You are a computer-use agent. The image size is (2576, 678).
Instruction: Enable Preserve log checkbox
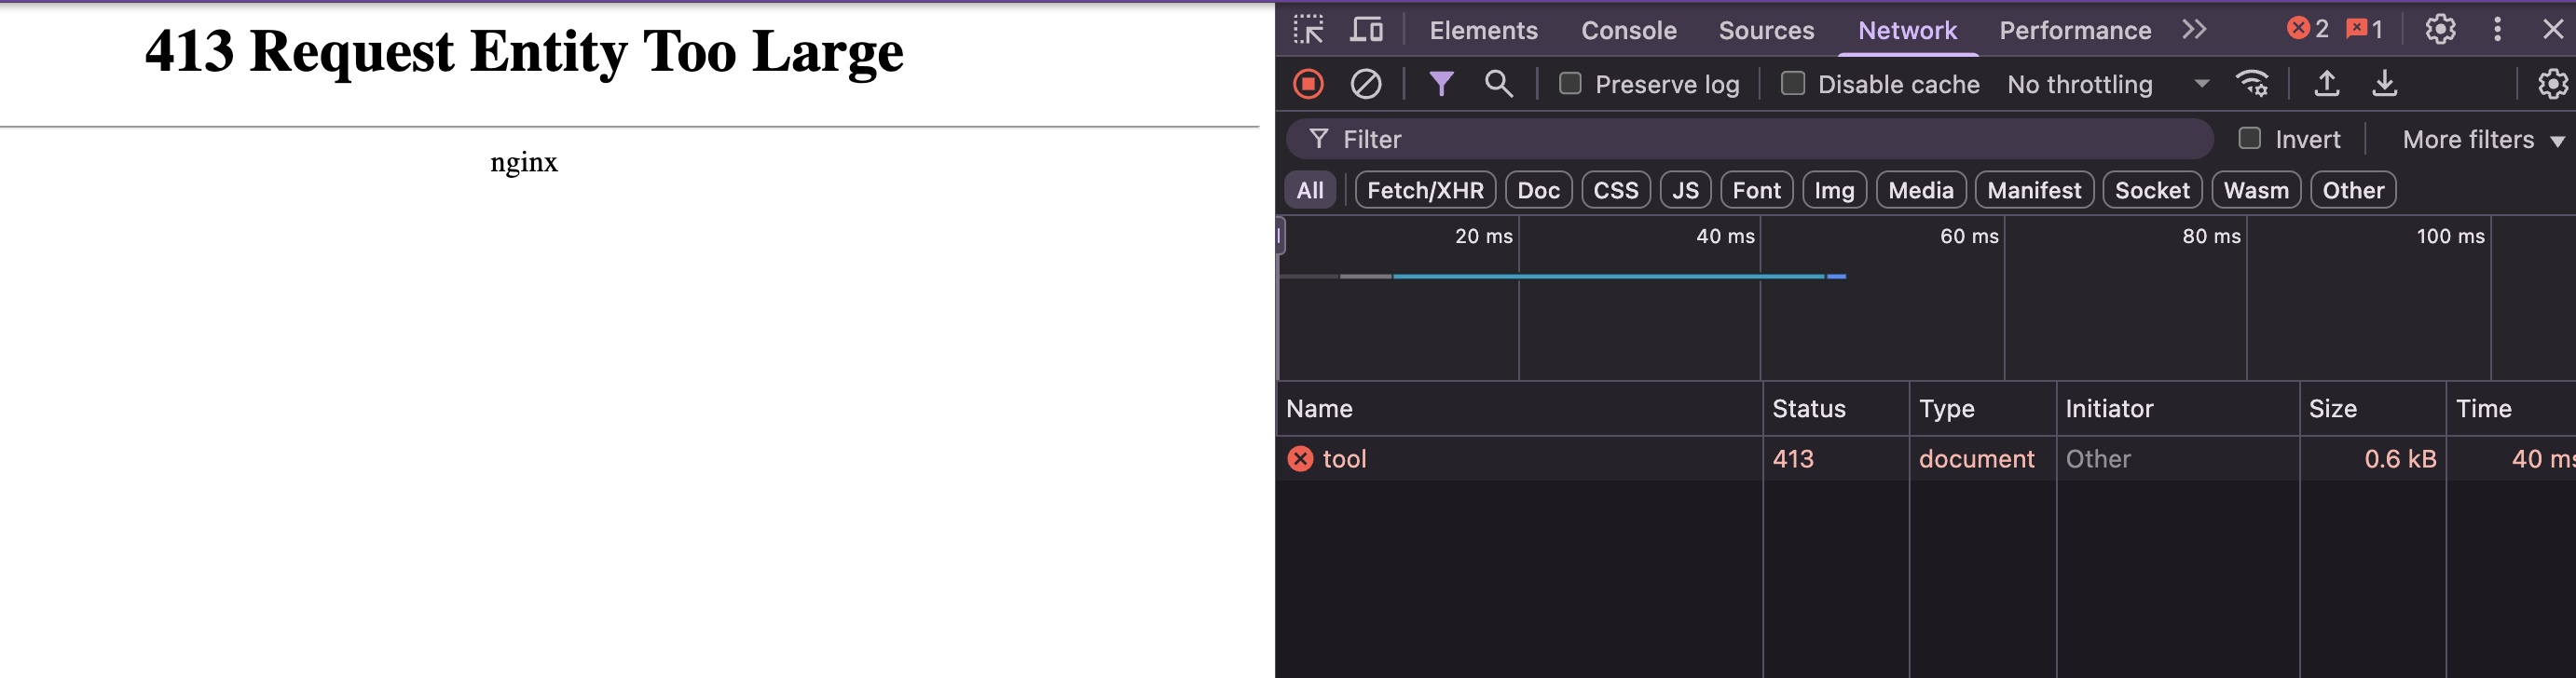[1570, 84]
